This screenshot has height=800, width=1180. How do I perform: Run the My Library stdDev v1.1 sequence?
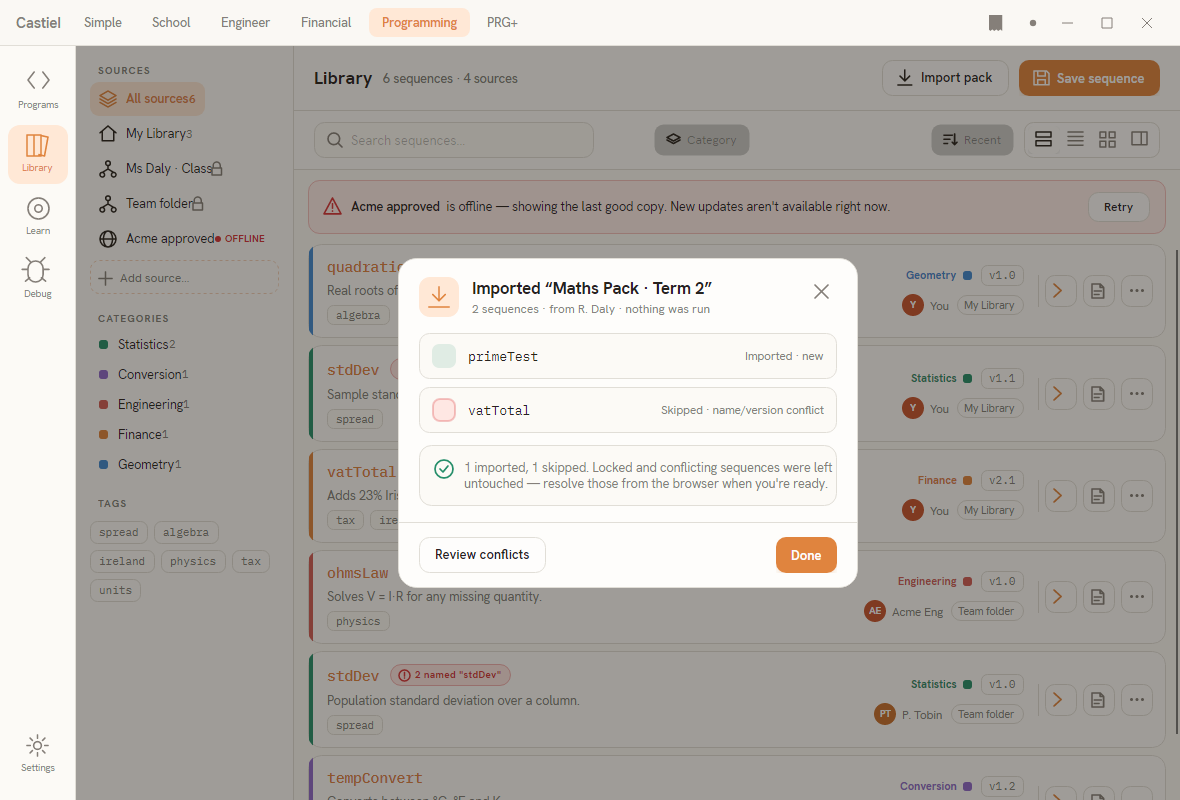[1058, 394]
